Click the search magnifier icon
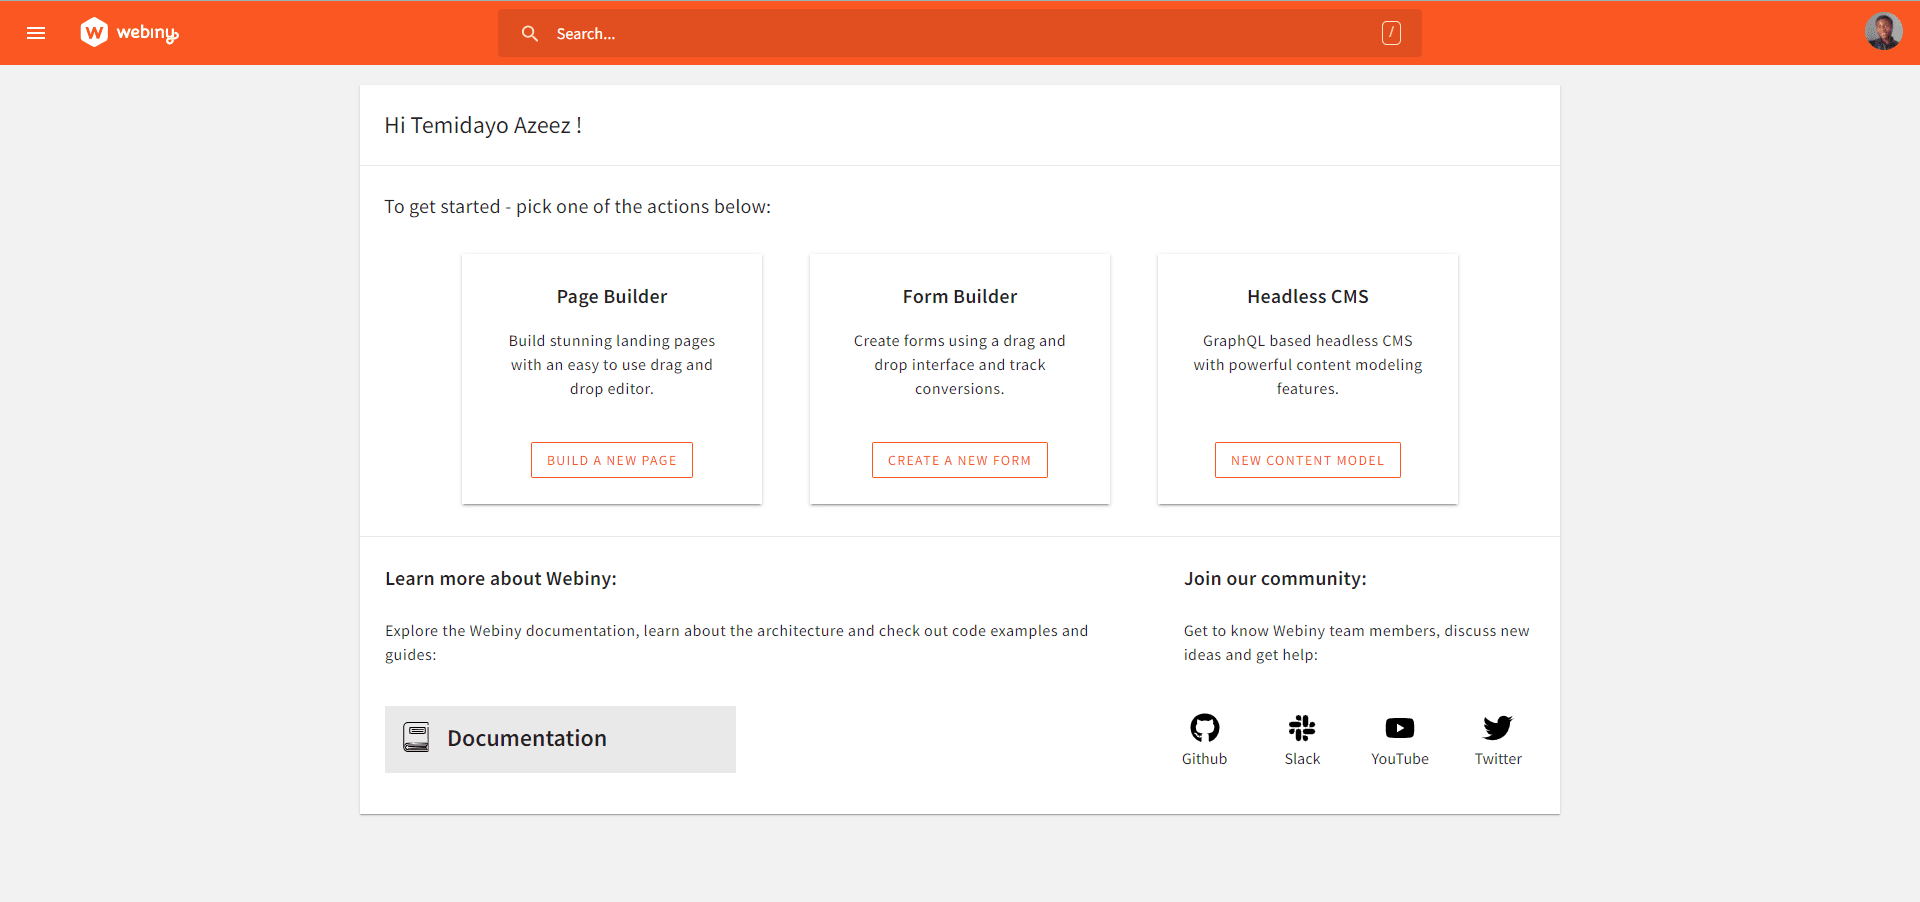This screenshot has width=1920, height=902. pos(530,33)
